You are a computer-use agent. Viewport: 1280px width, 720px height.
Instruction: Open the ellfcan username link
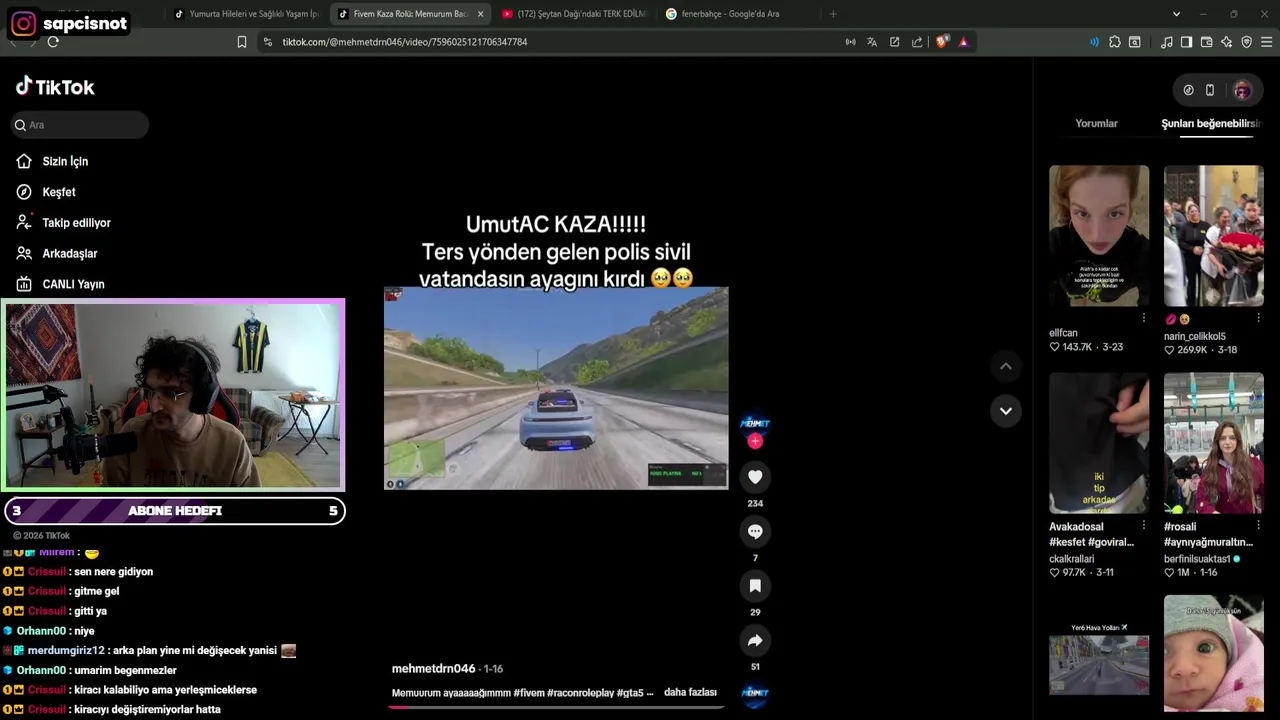(x=1063, y=333)
